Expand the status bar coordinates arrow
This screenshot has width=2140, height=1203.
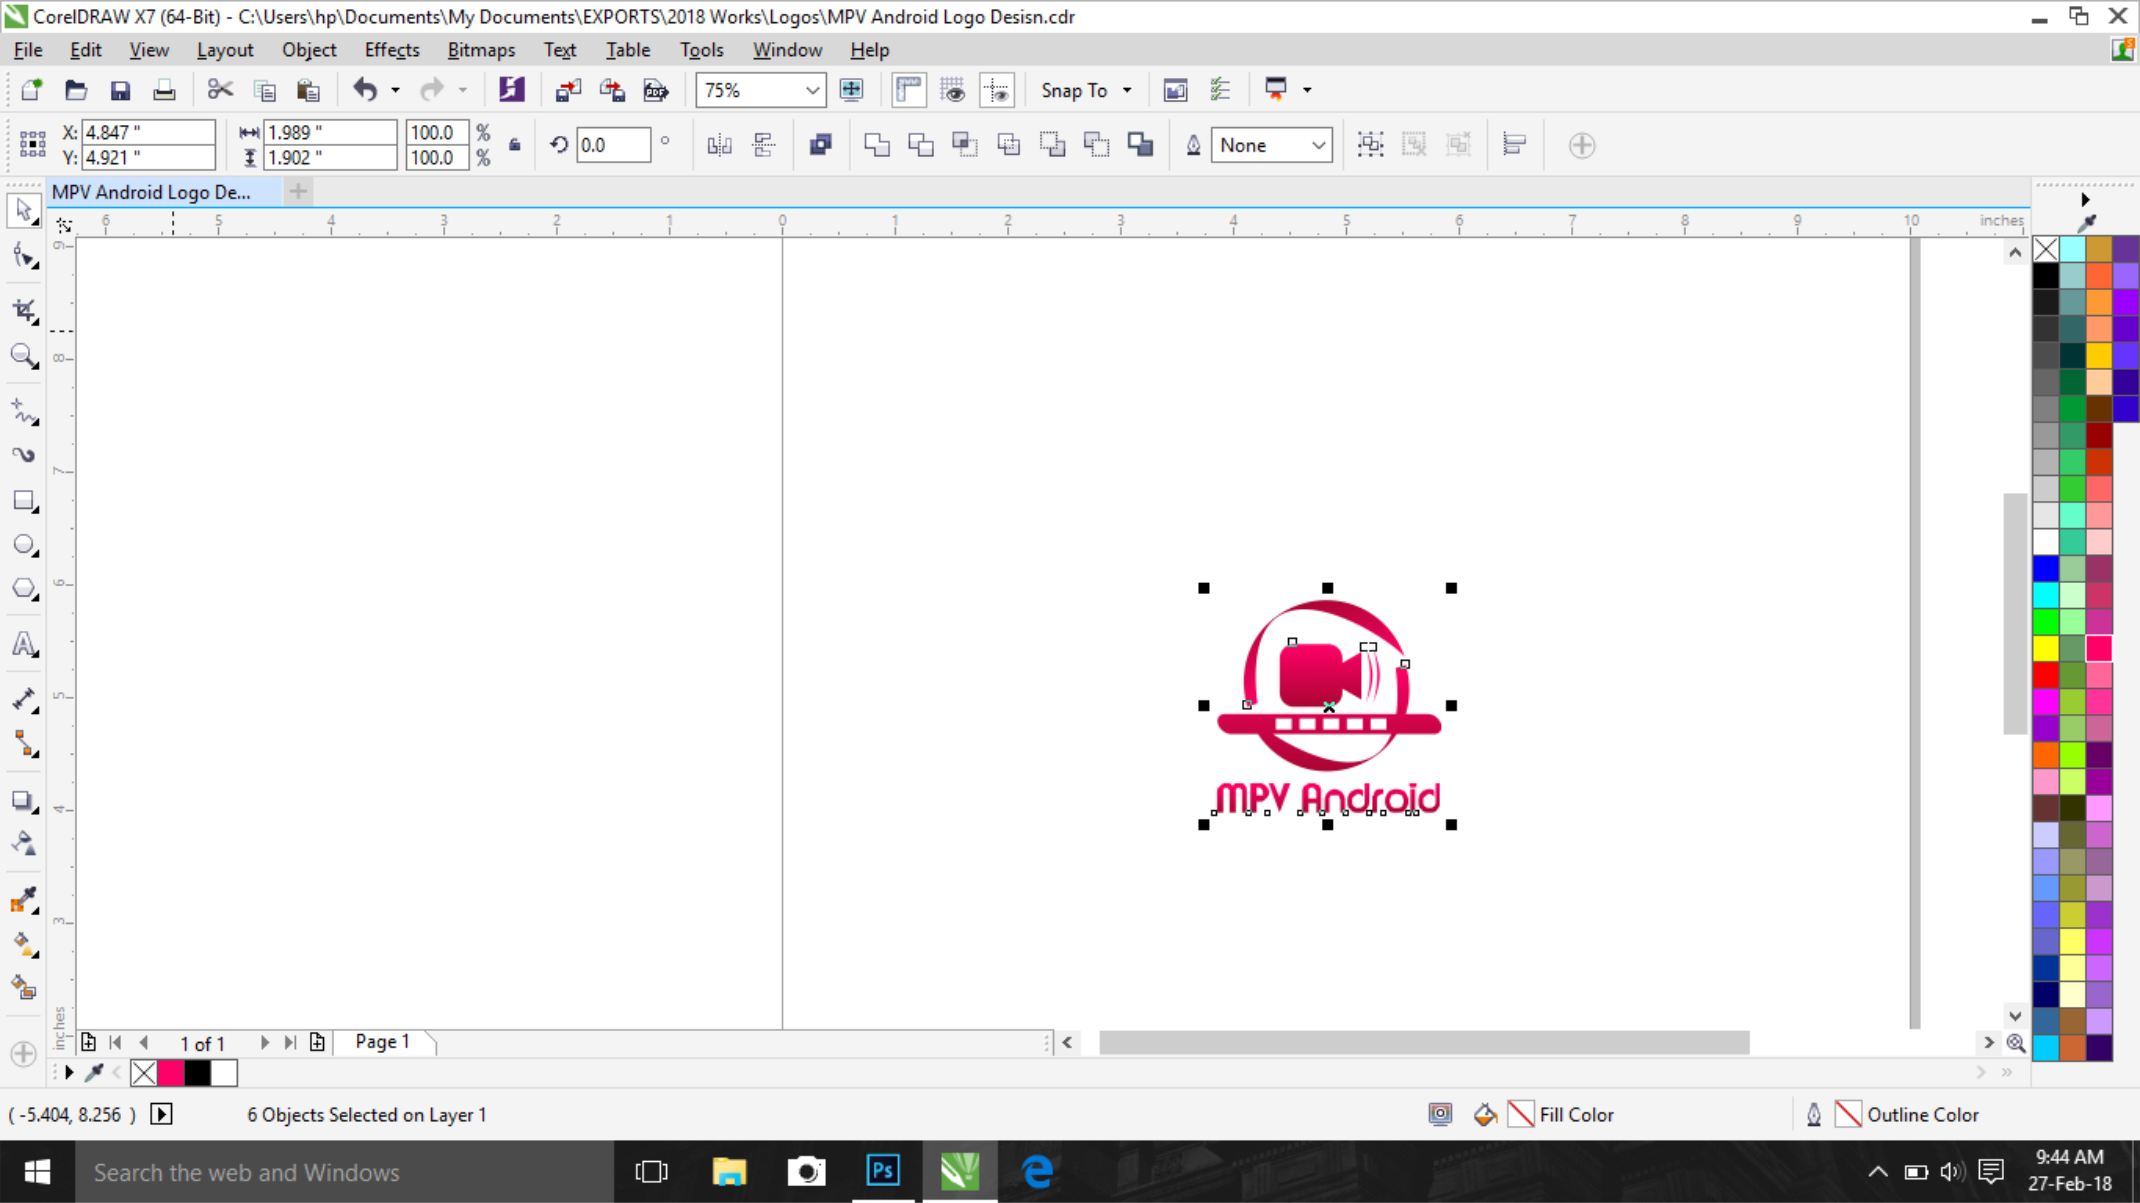coord(162,1114)
